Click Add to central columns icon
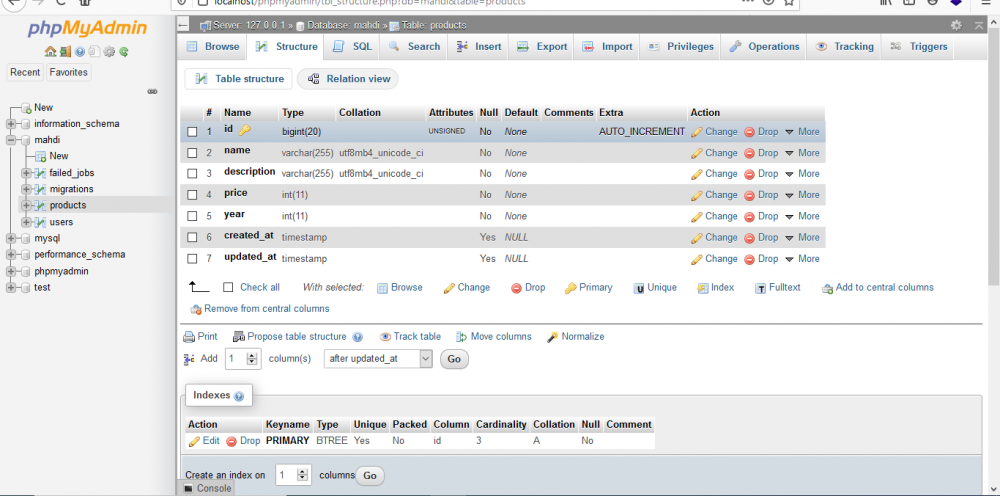The width and height of the screenshot is (1000, 496). point(827,288)
